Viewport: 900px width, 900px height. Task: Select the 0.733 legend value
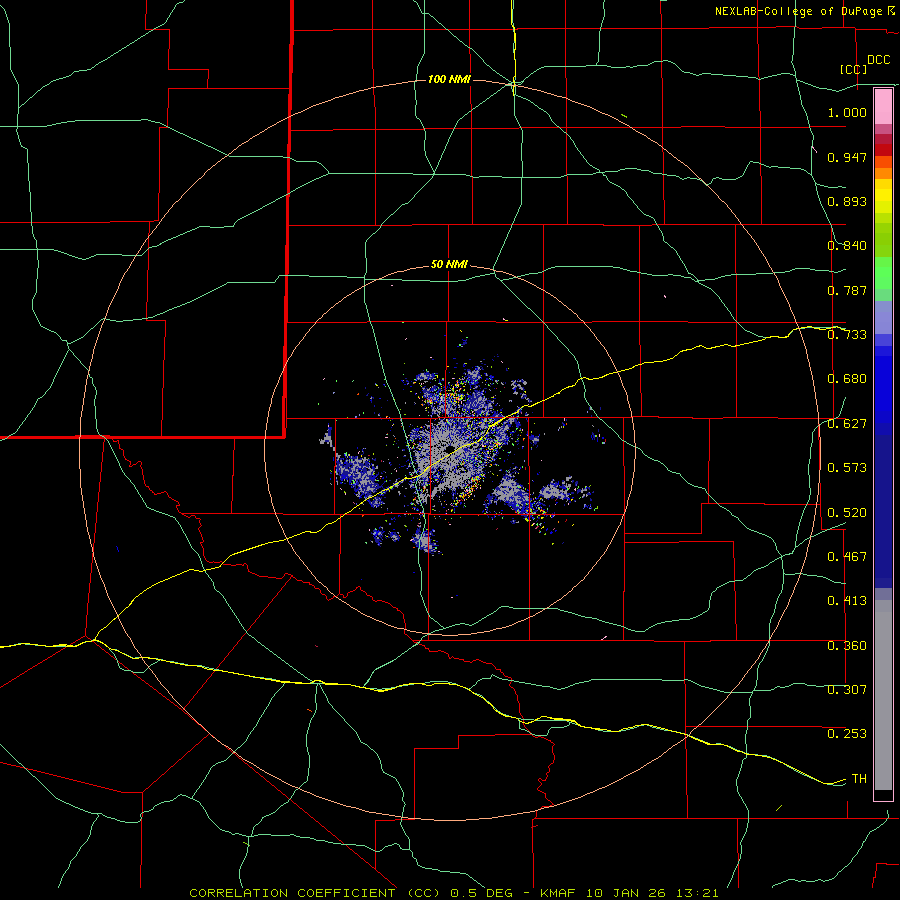tap(847, 335)
